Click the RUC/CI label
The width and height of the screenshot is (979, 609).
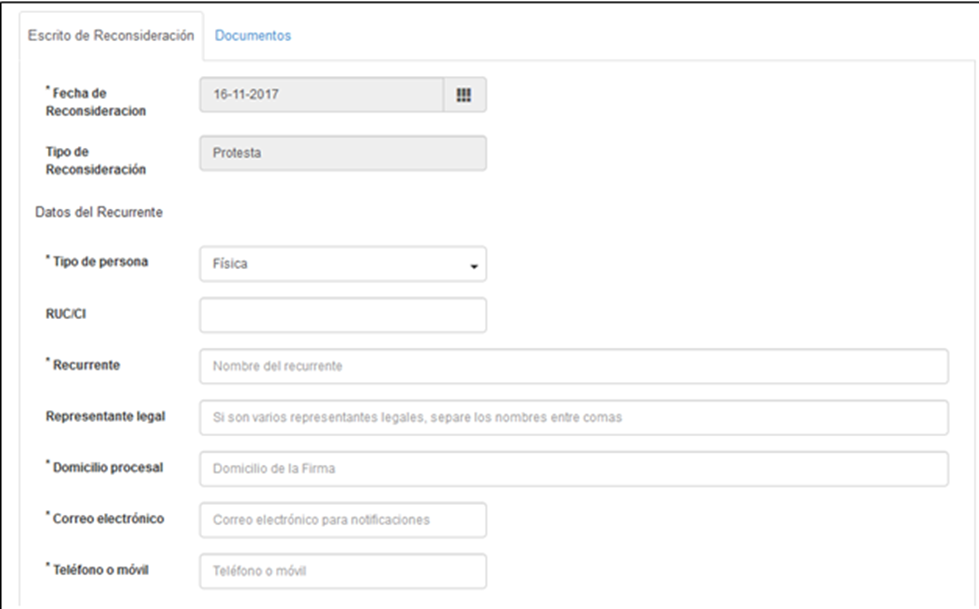click(x=66, y=314)
